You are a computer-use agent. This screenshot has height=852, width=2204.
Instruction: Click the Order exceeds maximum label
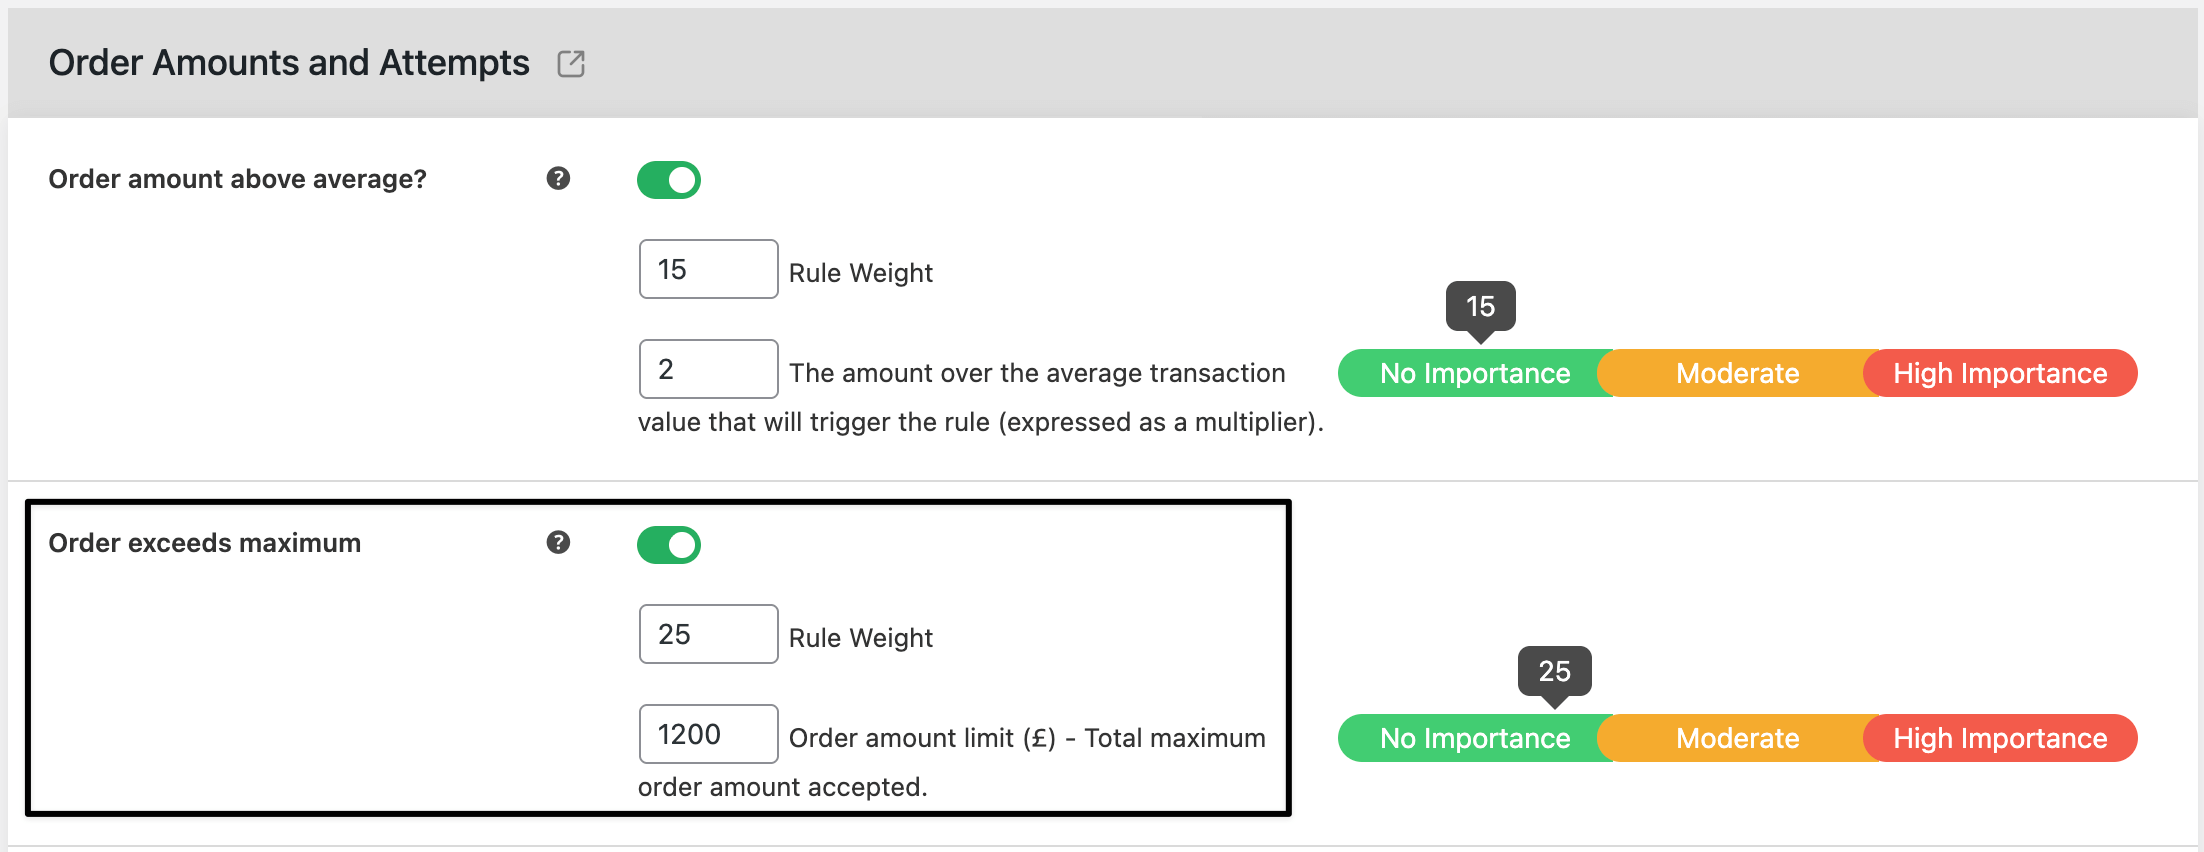pos(205,543)
